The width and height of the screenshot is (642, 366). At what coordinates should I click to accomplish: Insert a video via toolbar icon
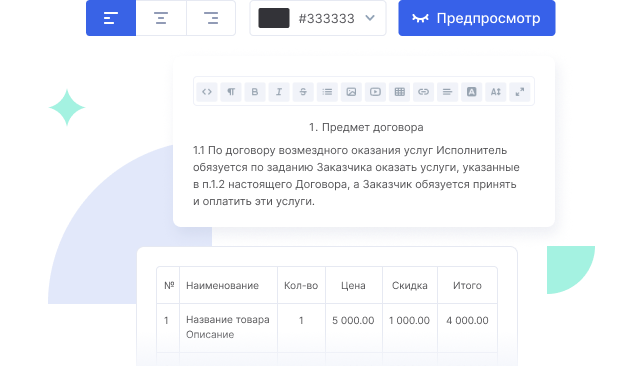coord(375,92)
